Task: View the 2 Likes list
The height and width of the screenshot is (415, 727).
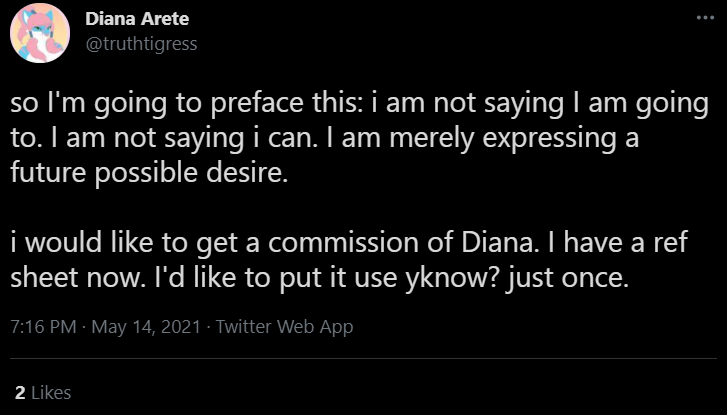Action: 43,393
